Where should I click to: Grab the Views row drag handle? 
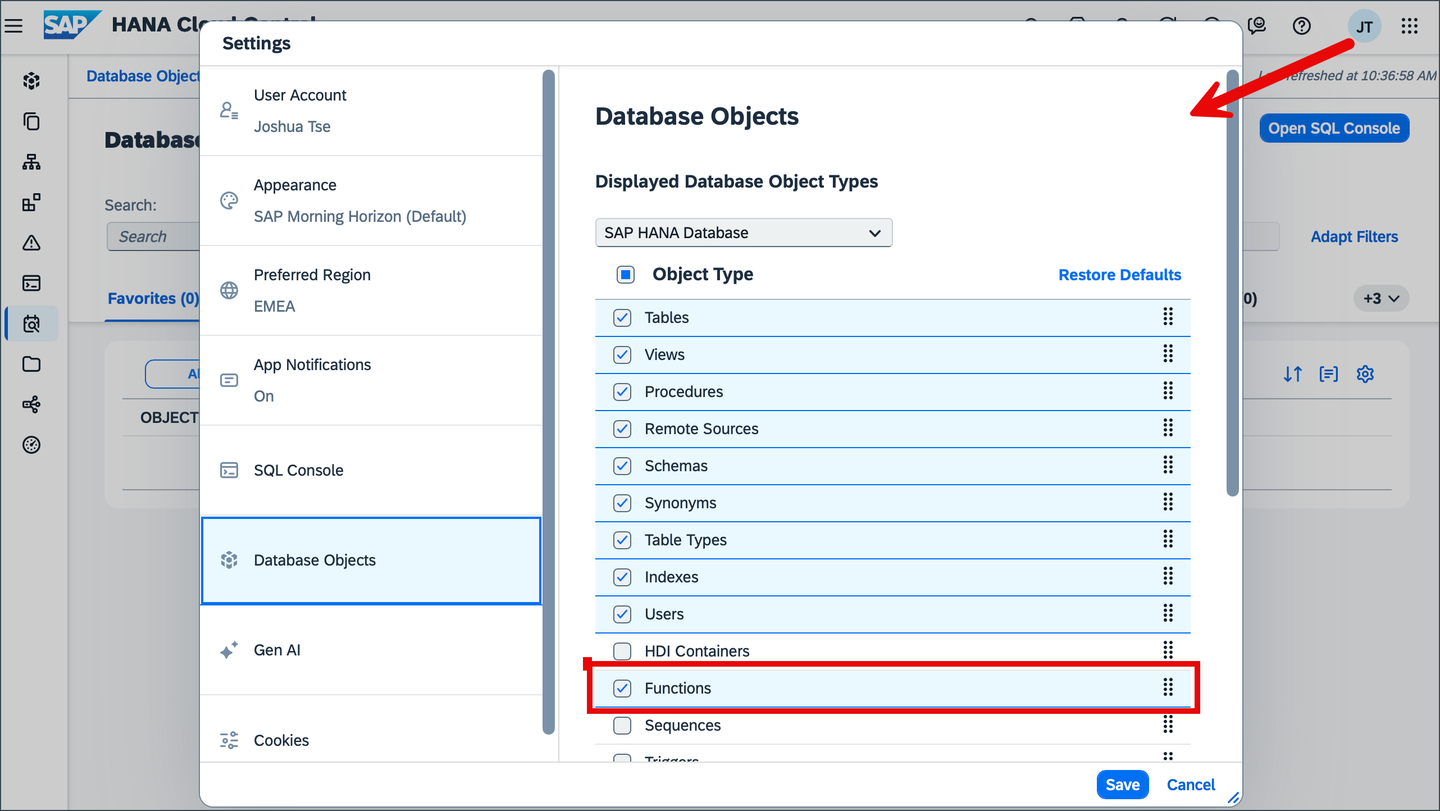pos(1168,354)
